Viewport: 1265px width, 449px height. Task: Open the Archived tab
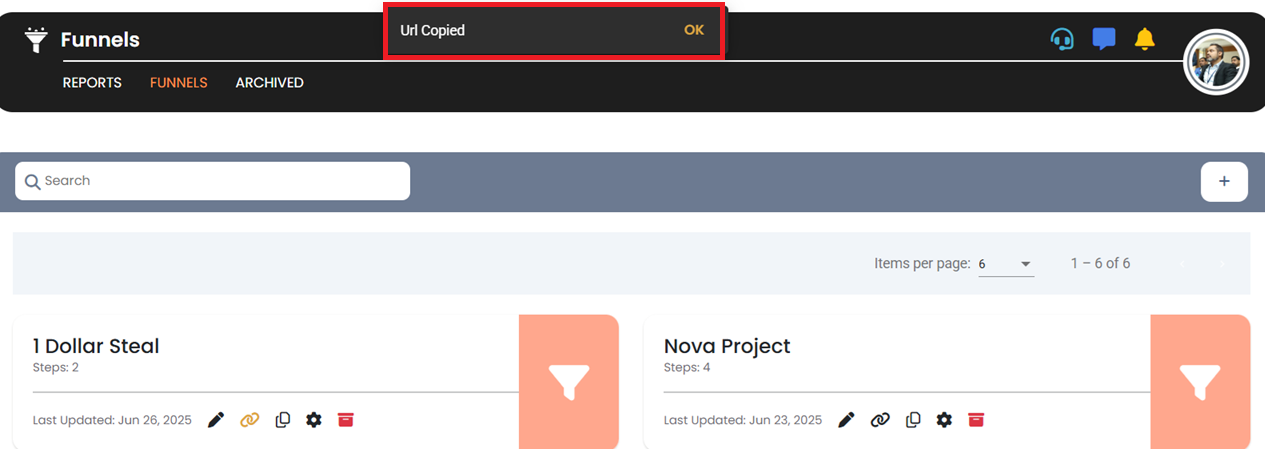click(x=269, y=83)
